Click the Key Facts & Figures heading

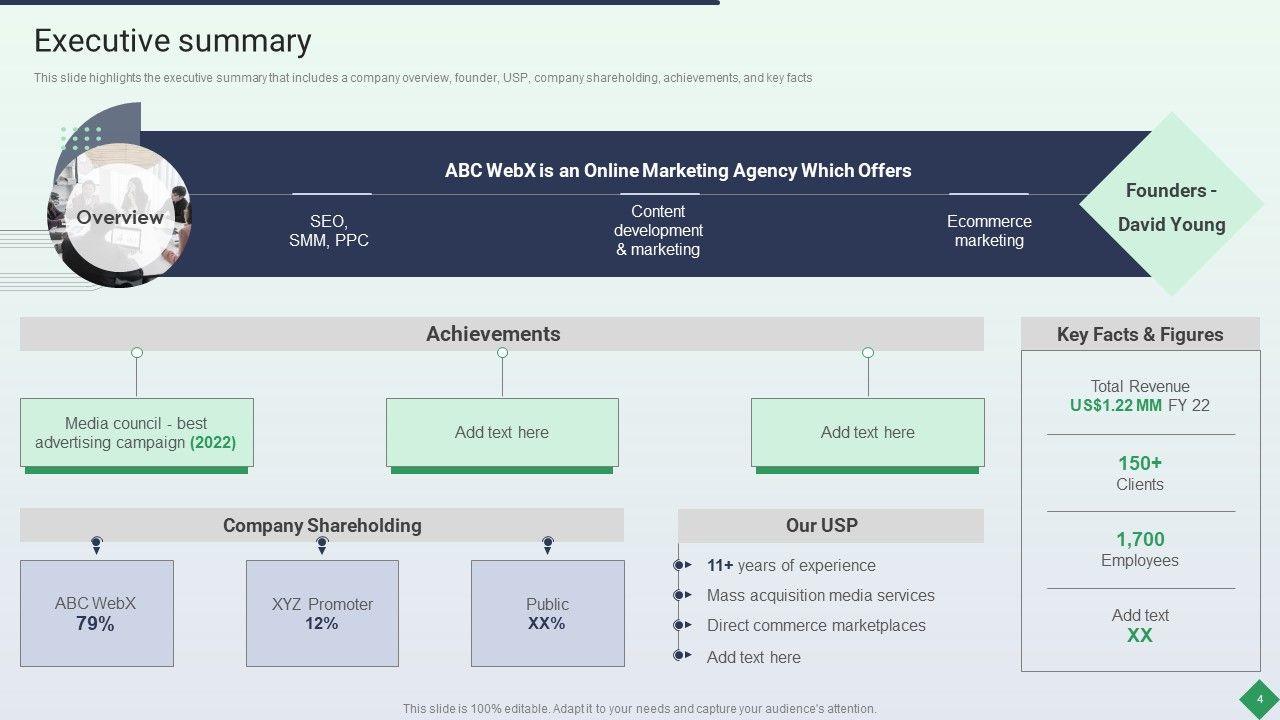click(1140, 334)
